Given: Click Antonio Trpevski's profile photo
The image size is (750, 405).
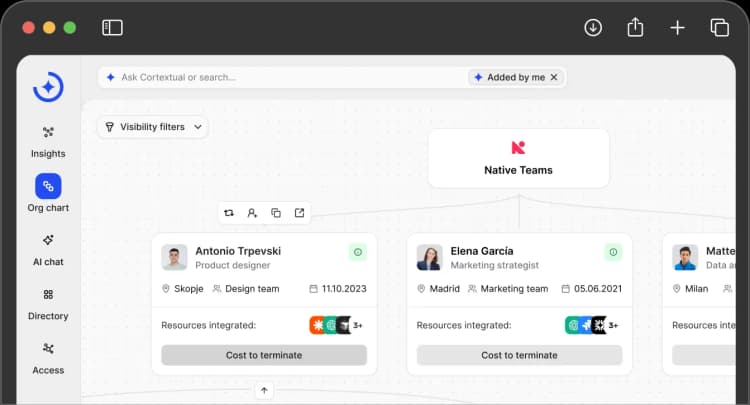Looking at the screenshot, I should pyautogui.click(x=174, y=257).
